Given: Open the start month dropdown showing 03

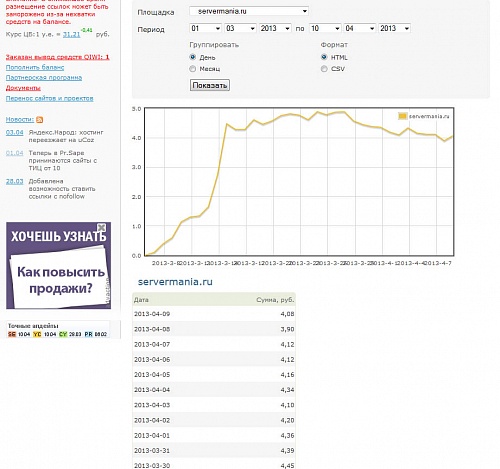Looking at the screenshot, I should pos(240,28).
